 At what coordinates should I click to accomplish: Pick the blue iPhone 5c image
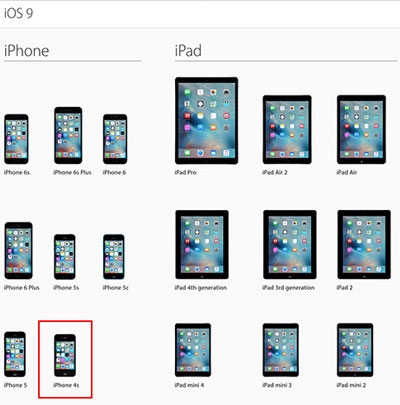tap(114, 257)
